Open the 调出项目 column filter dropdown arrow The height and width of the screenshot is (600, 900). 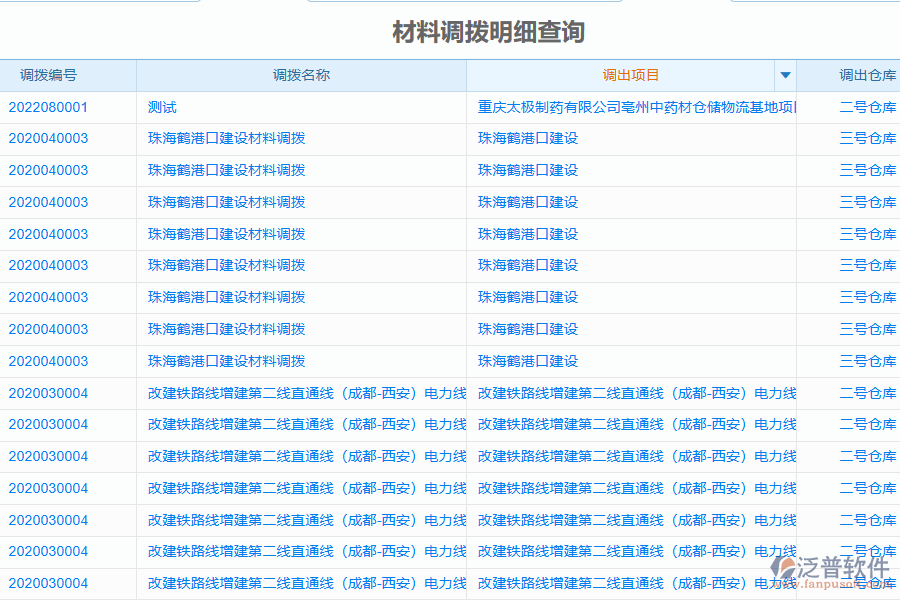(x=786, y=75)
